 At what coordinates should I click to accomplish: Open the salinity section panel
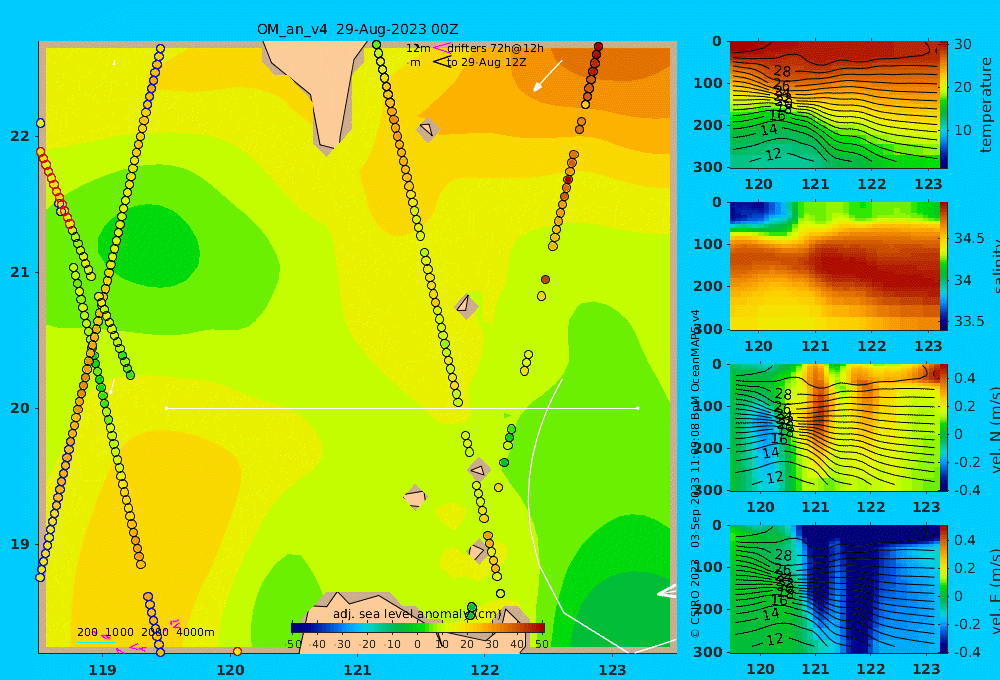pos(834,266)
